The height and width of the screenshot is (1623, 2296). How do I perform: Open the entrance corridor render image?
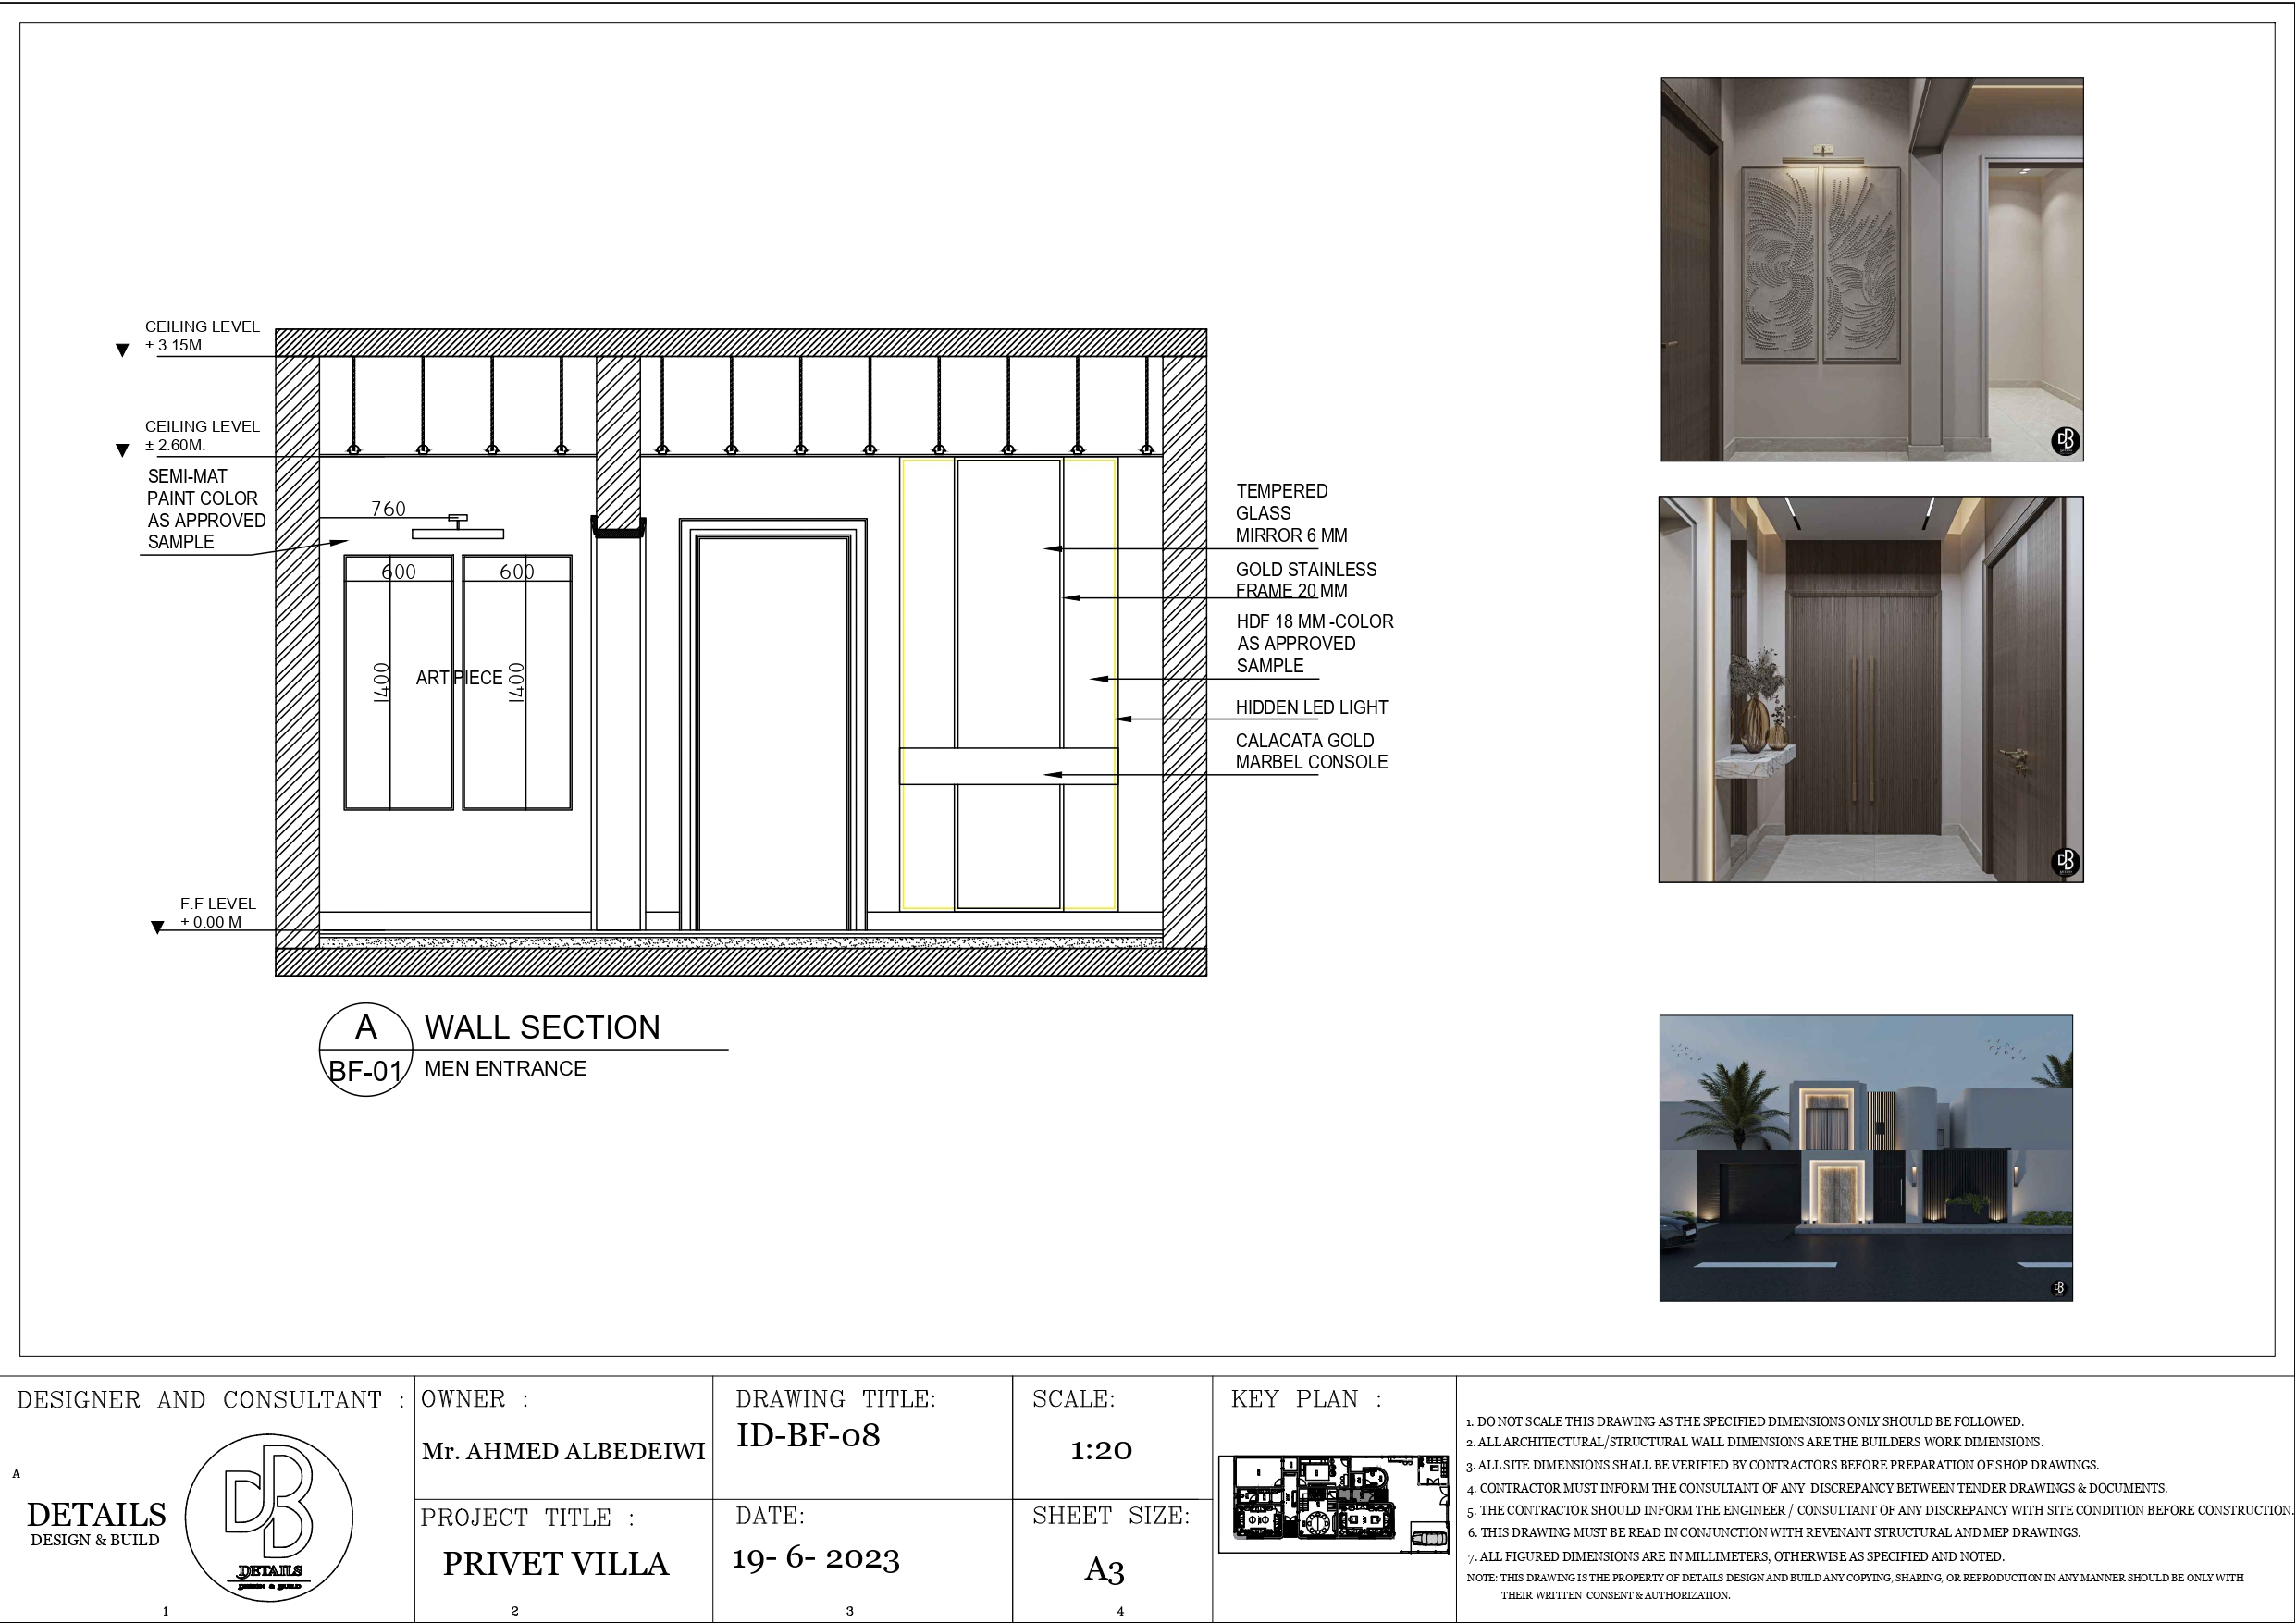click(x=1870, y=689)
